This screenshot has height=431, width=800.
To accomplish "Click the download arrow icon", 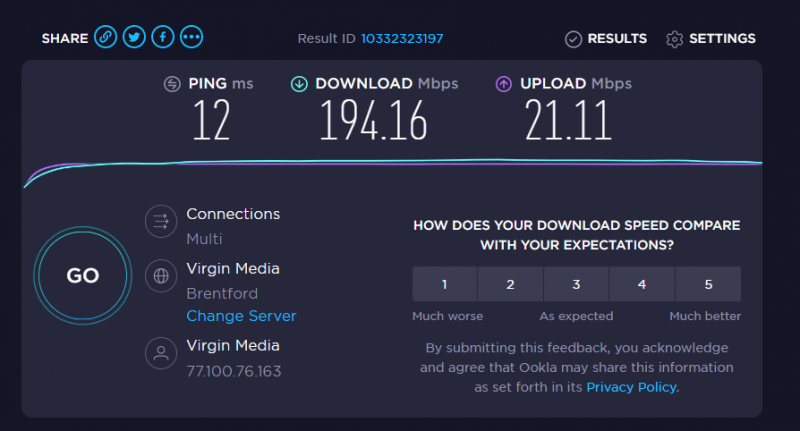I will pyautogui.click(x=298, y=84).
